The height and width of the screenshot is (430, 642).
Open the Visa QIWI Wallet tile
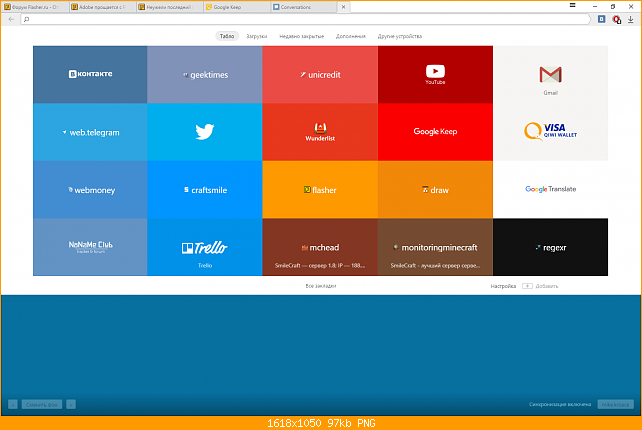pos(550,132)
